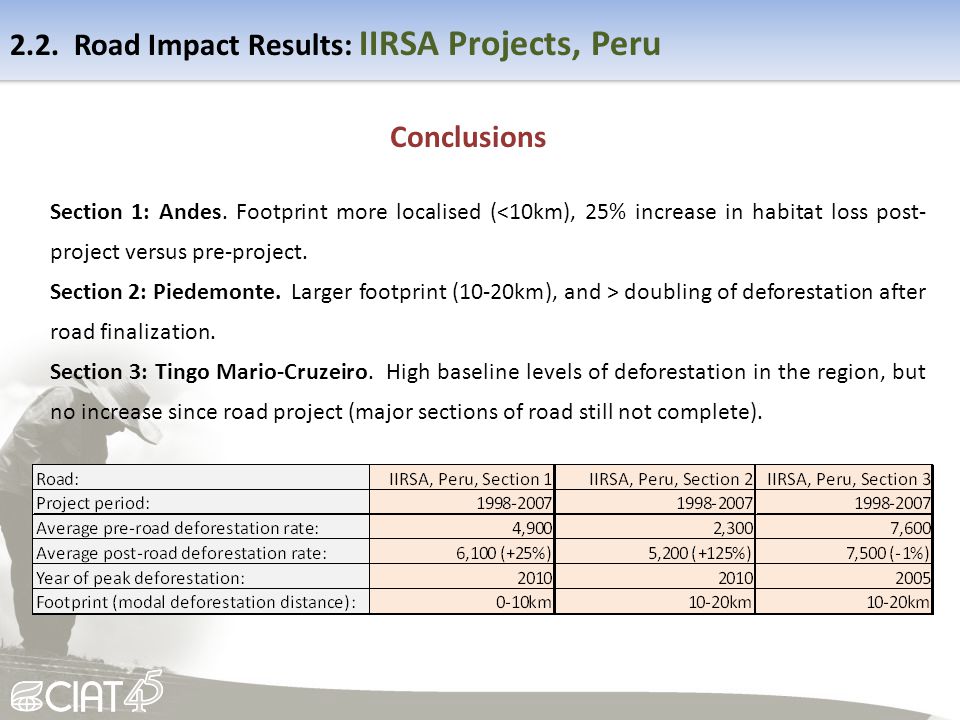Viewport: 960px width, 720px height.
Task: Select the slide title 'IIRSA Projects, Peru'
Action: (509, 43)
